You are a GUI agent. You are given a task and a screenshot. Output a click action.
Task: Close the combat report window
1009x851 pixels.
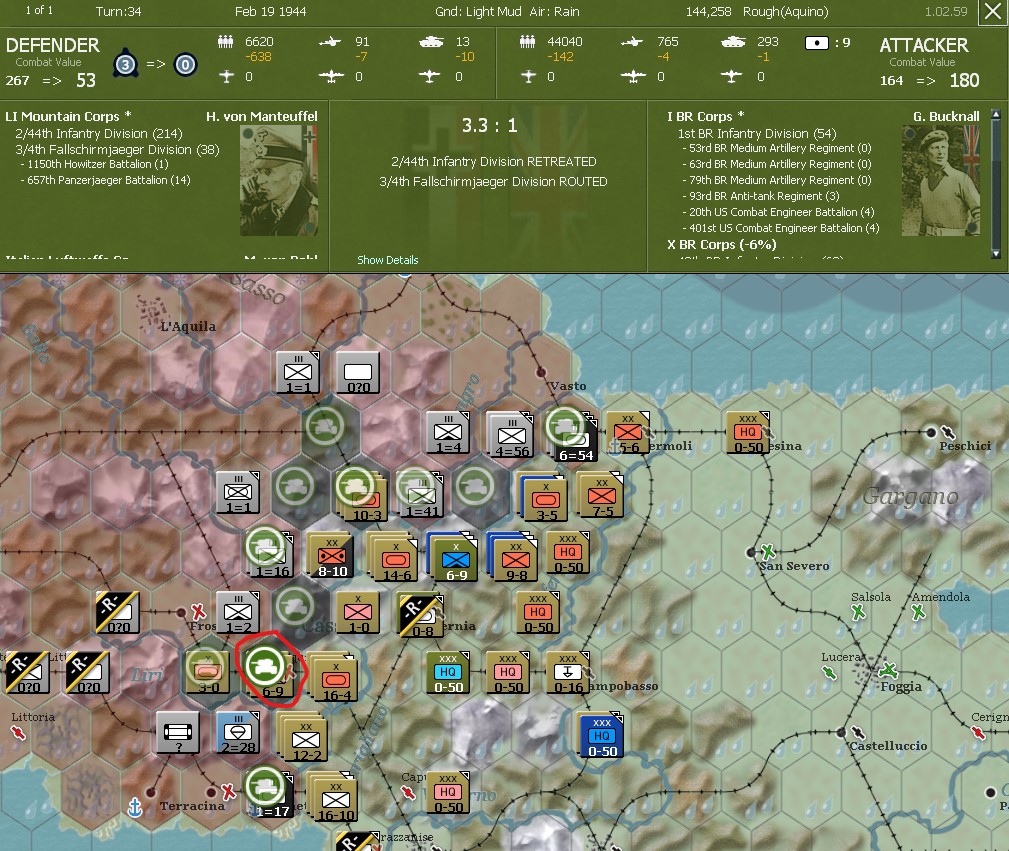994,12
